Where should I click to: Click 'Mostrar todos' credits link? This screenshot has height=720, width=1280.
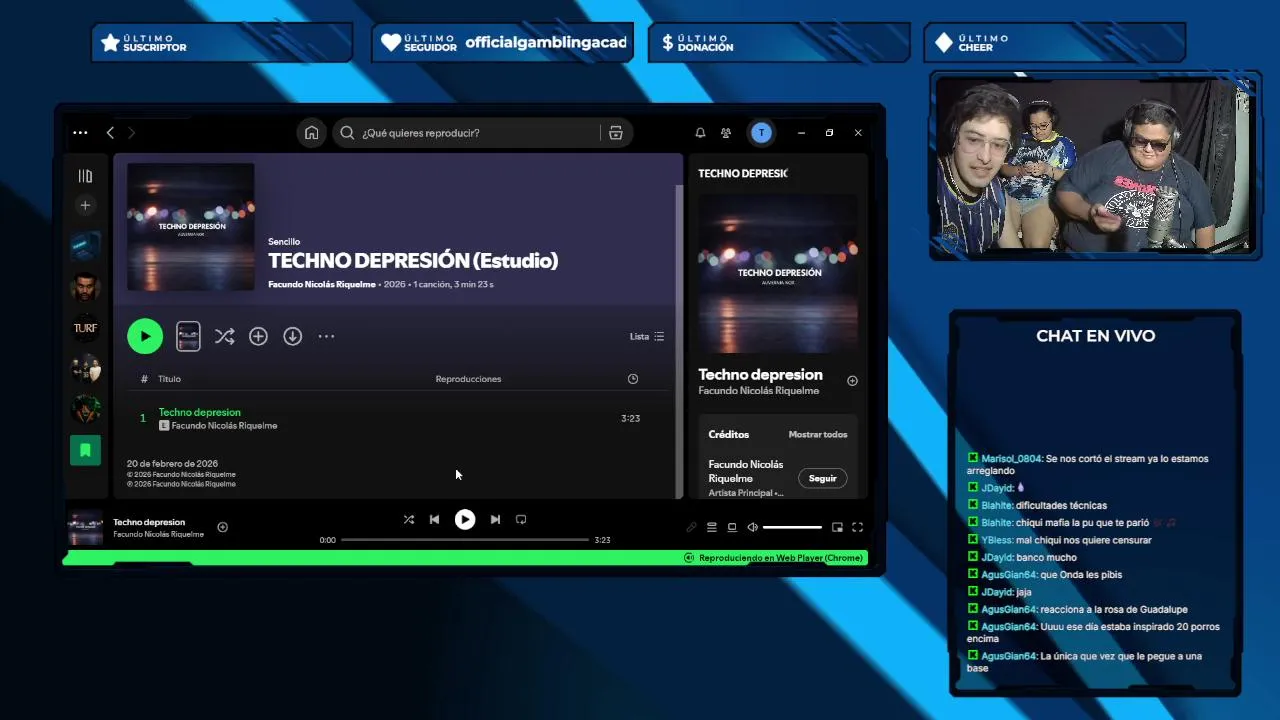[817, 434]
